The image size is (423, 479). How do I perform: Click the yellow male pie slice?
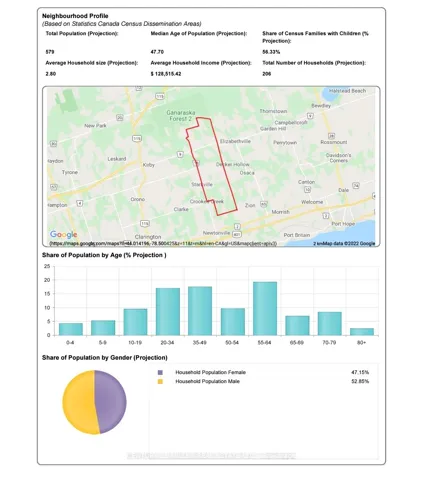tap(79, 402)
